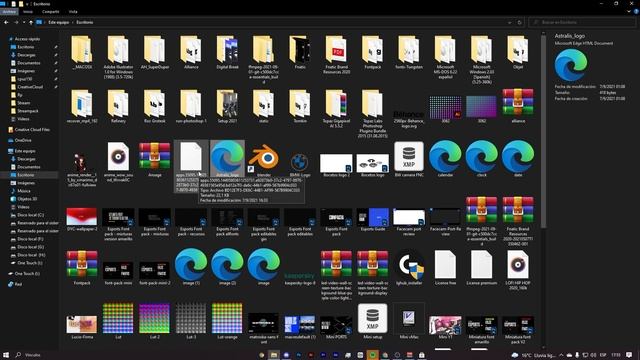Click the taskbar search icon
This screenshot has width=640, height=360.
click(x=18, y=355)
